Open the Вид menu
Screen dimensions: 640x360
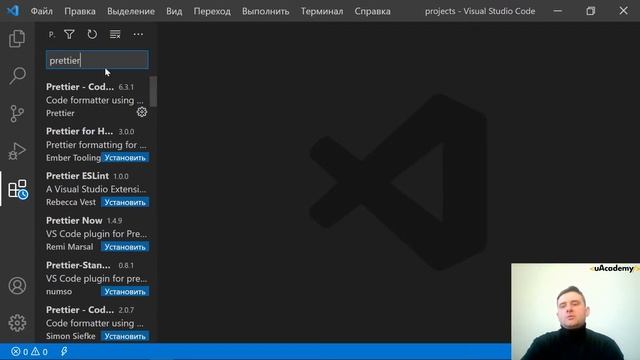174,11
